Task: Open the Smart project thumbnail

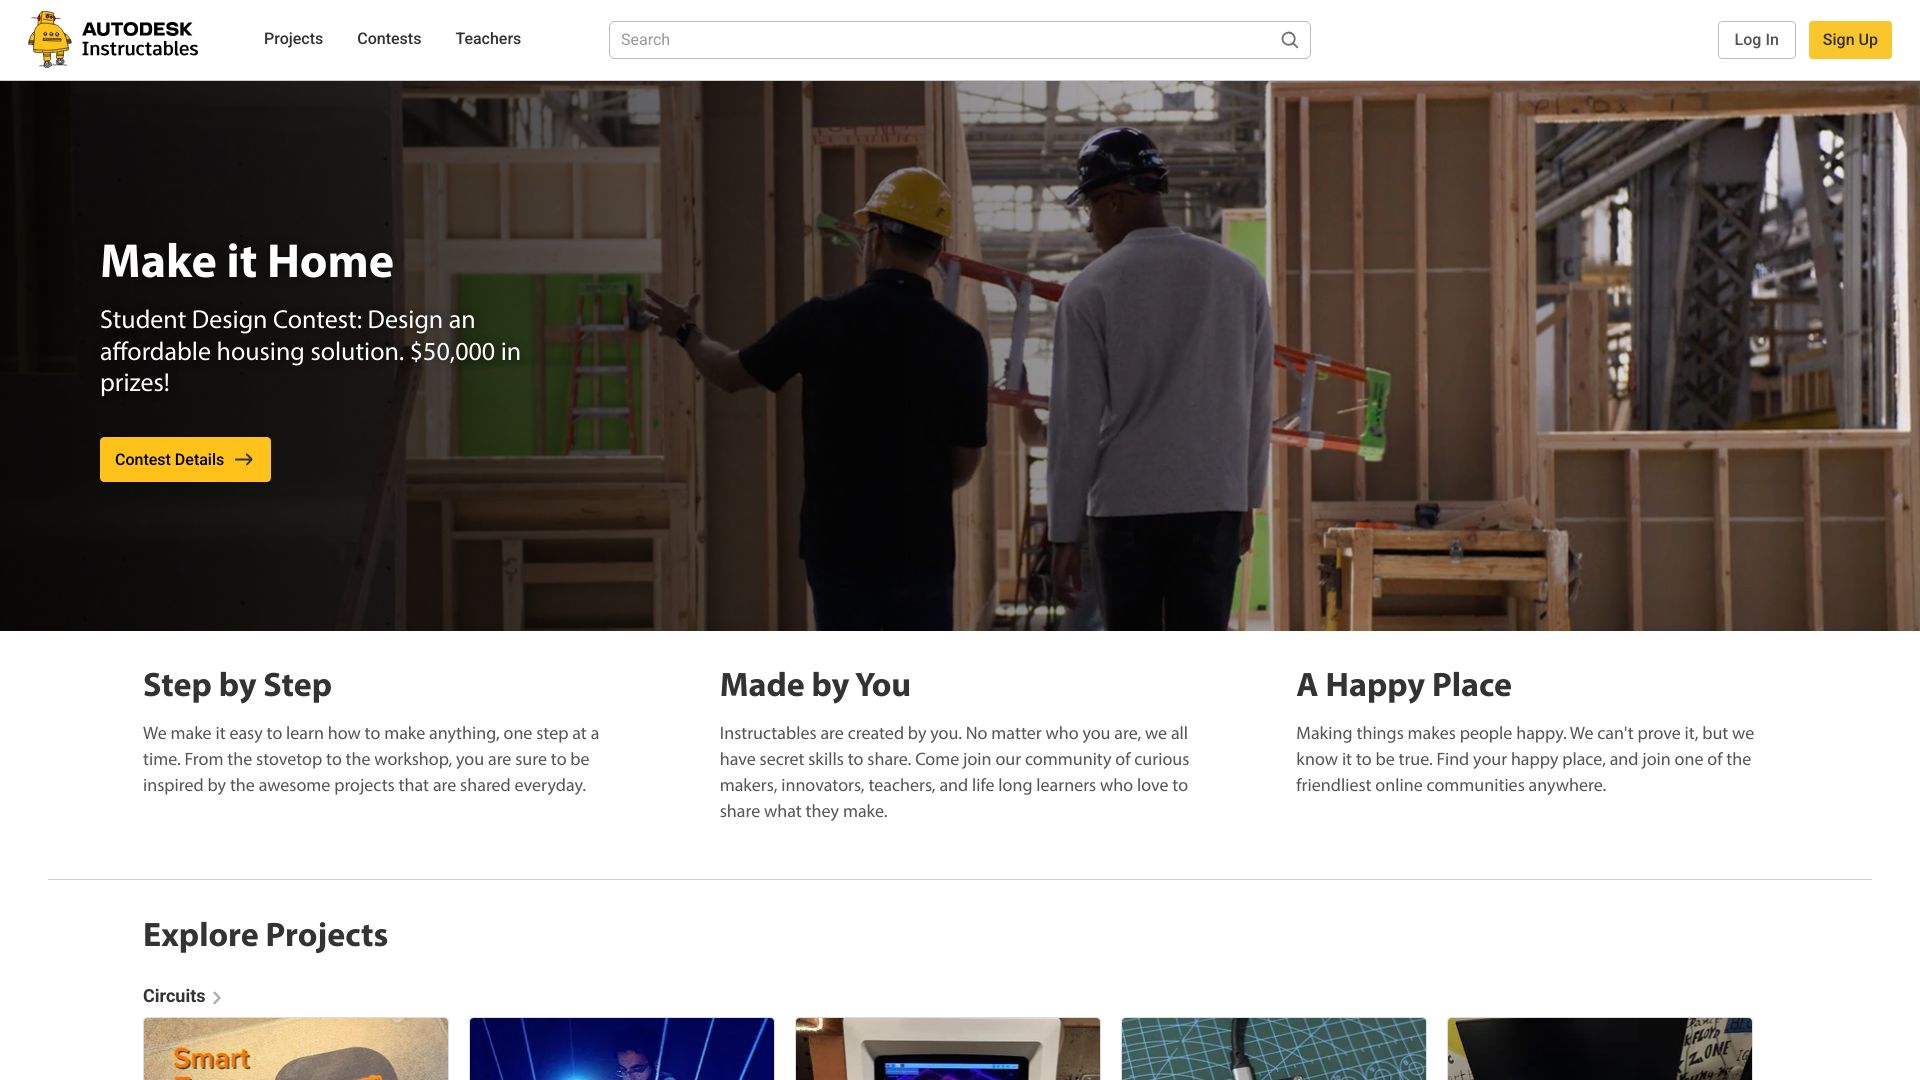Action: point(296,1049)
